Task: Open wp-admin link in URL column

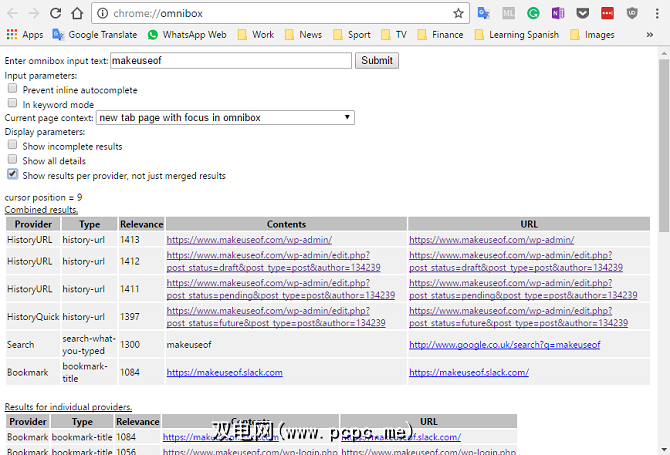Action: pos(492,240)
